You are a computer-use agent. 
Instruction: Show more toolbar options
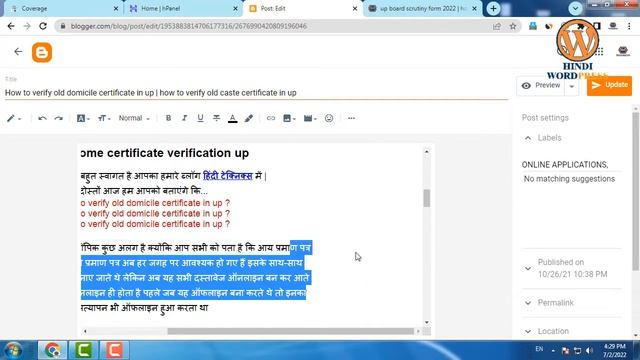[x=351, y=118]
